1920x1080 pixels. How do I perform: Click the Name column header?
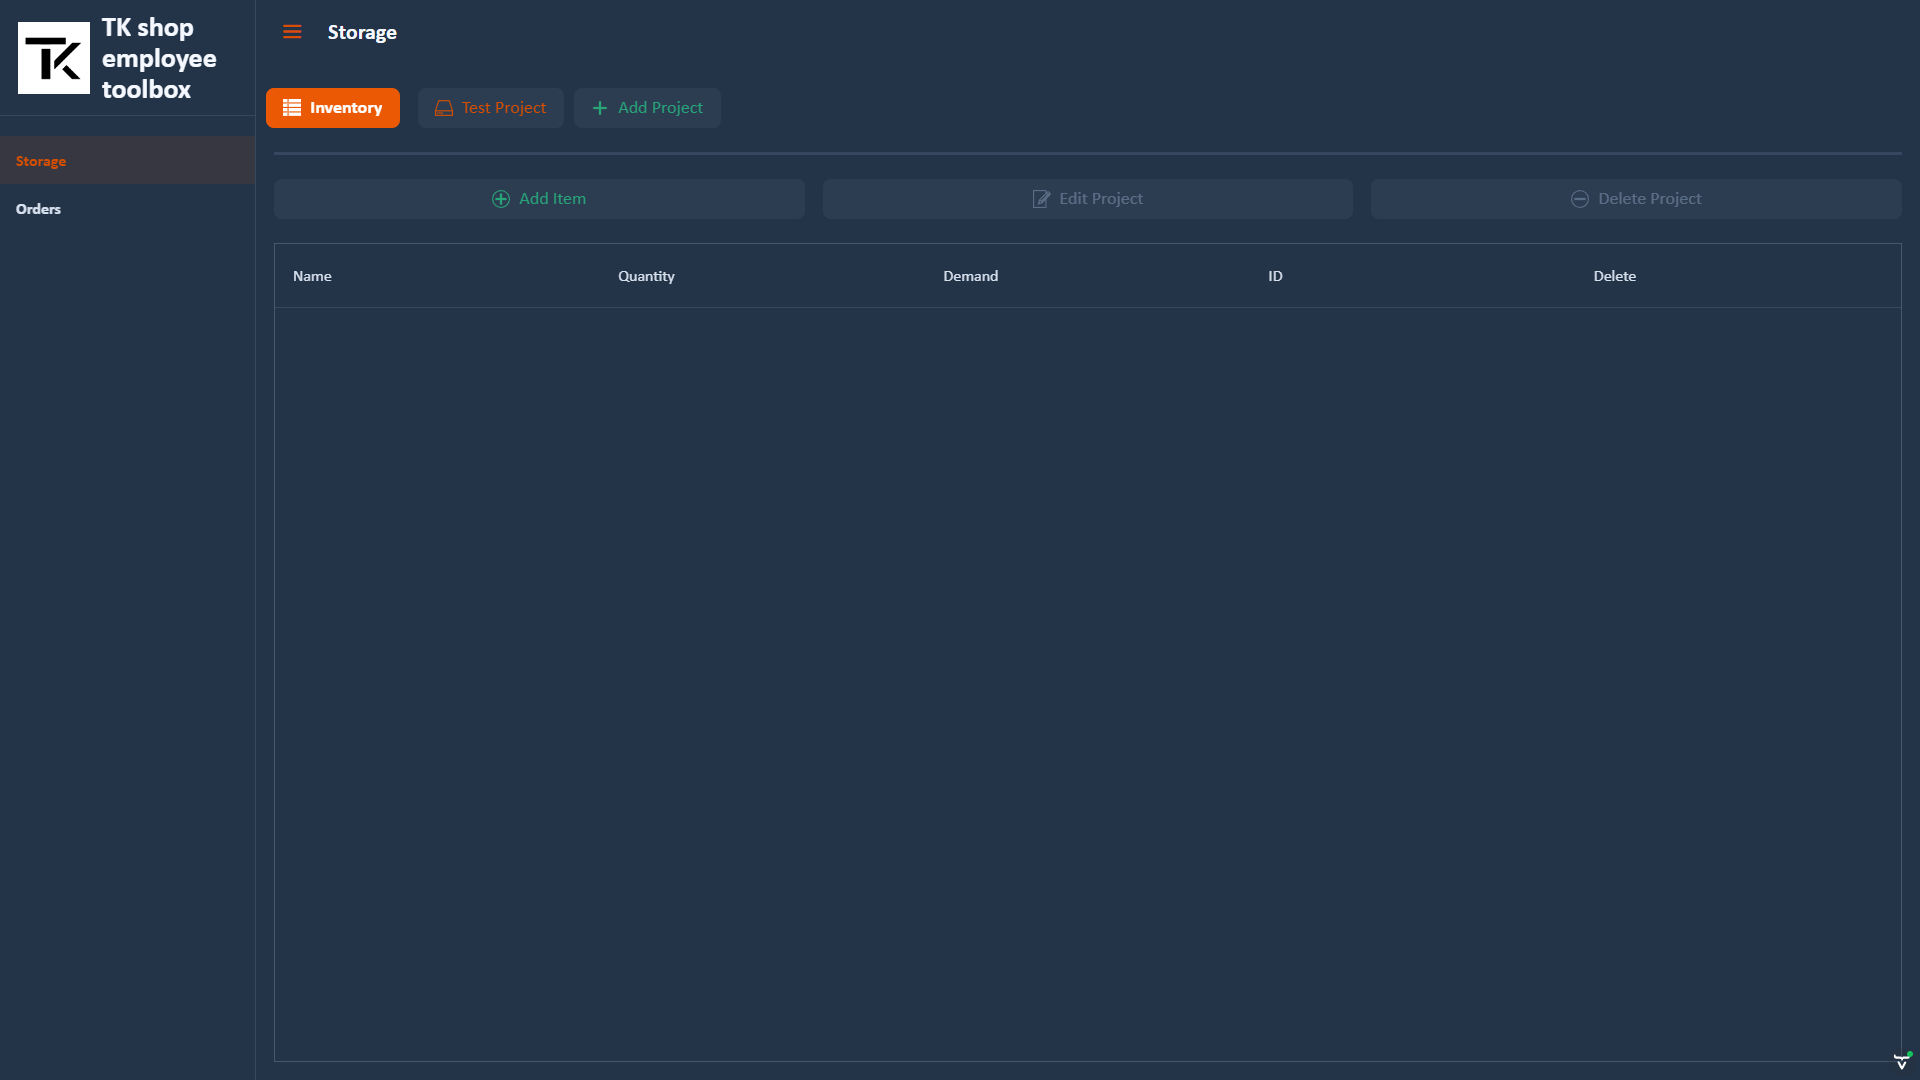pos(311,276)
